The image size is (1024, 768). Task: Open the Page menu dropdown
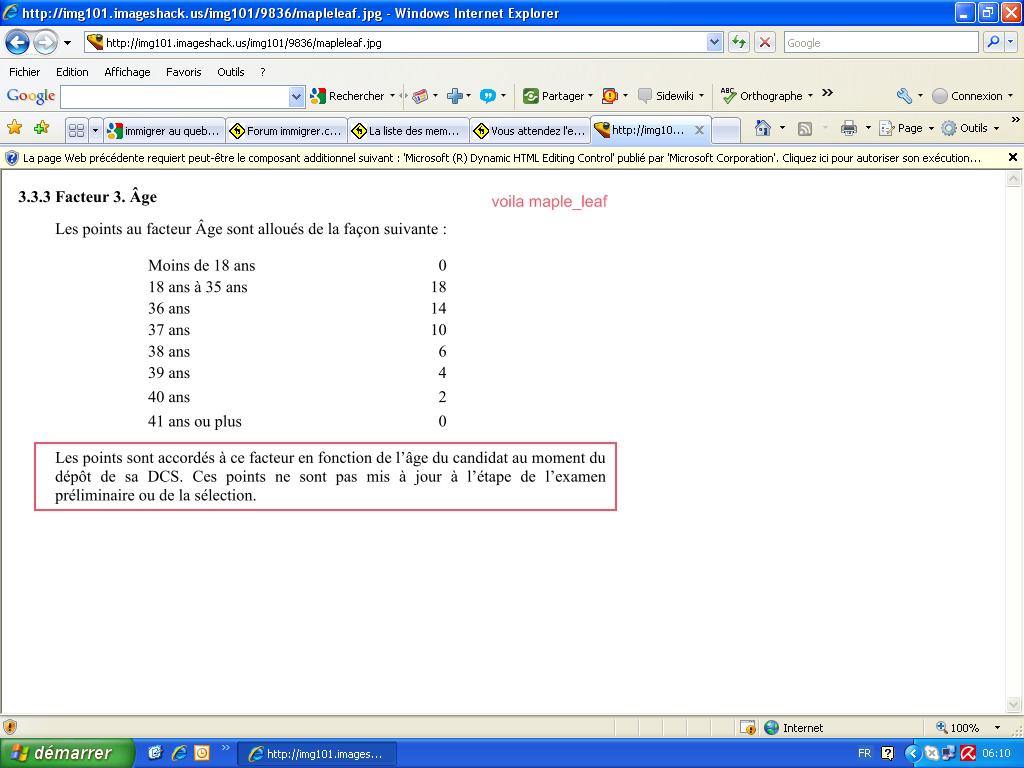[x=909, y=128]
